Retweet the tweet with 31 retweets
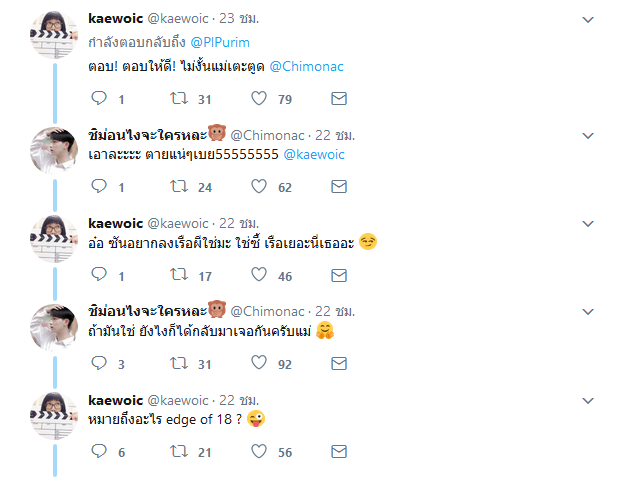The height and width of the screenshot is (477, 625). 180,99
